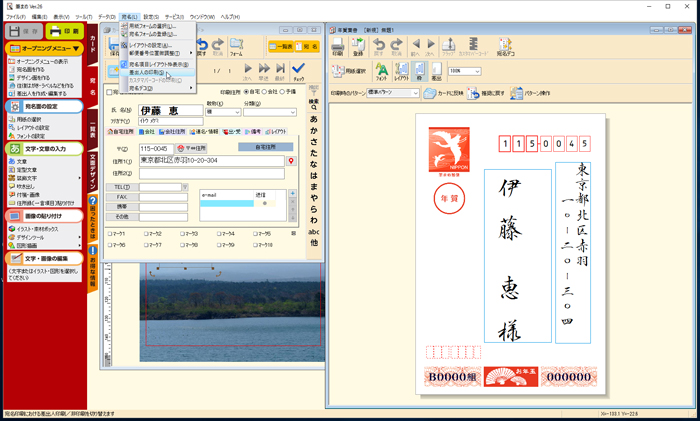Open the 敬称 honorific dropdown
Viewport: 700px width, 421px height.
tap(235, 112)
